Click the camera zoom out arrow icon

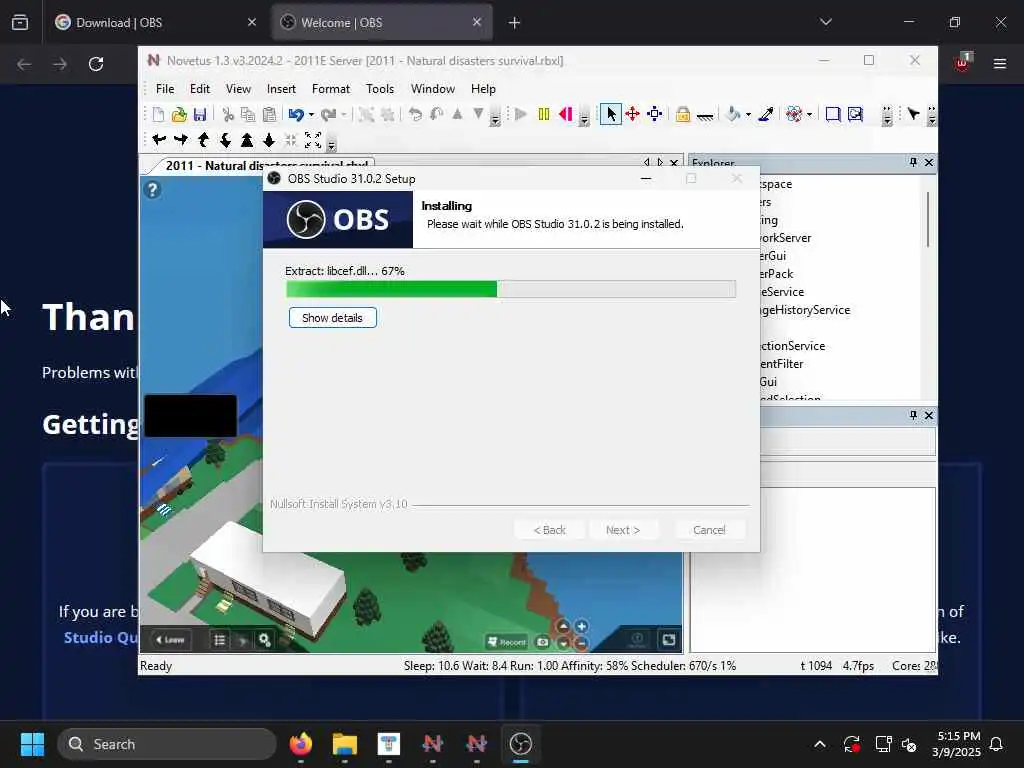click(269, 140)
